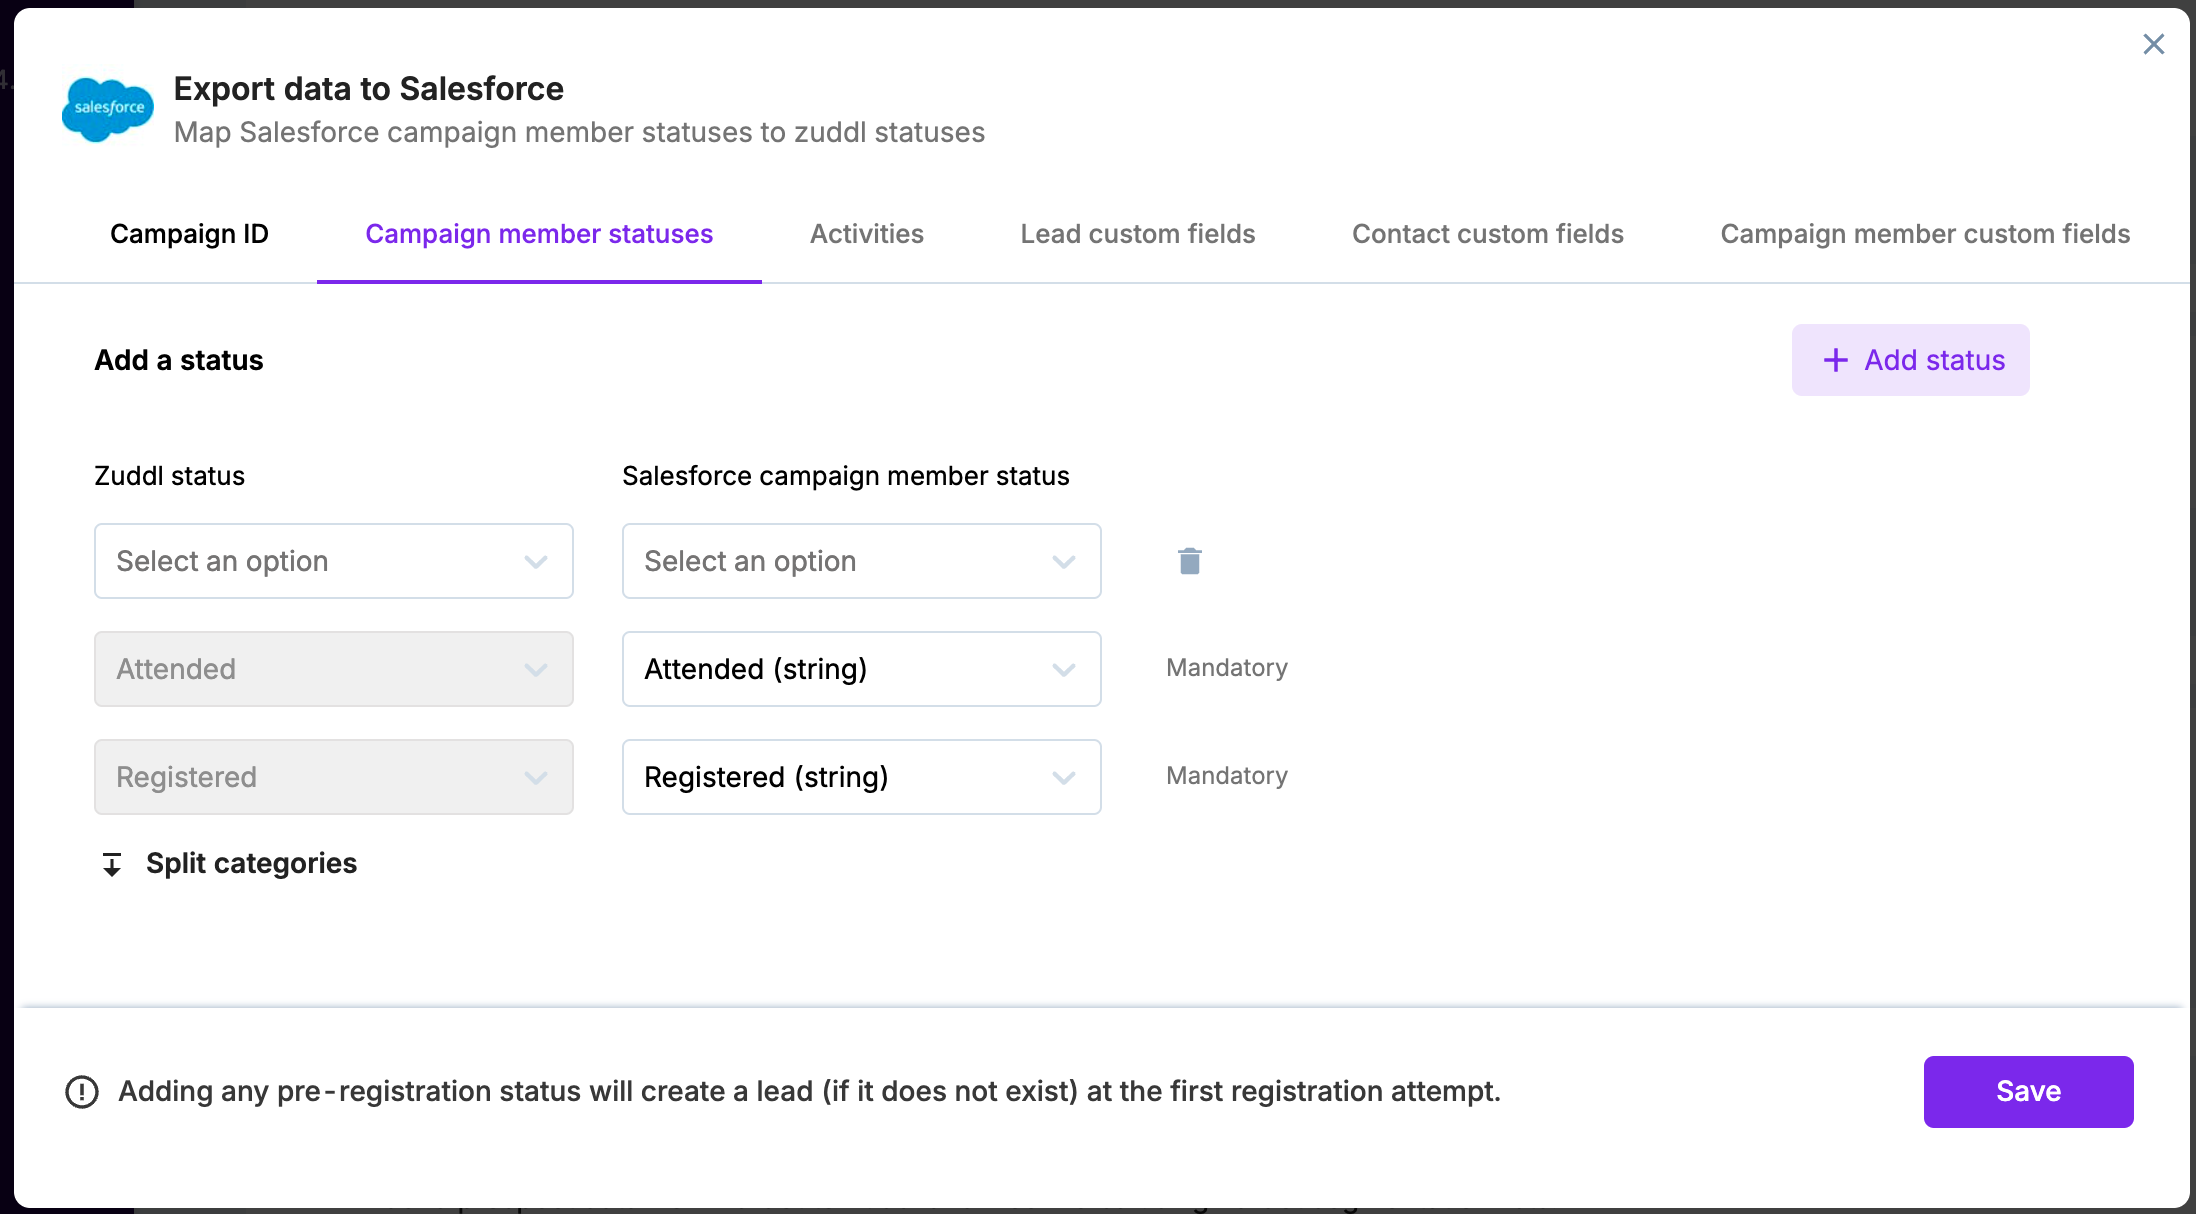2196x1214 pixels.
Task: Expand the Registered (string) dropdown
Action: (x=861, y=777)
